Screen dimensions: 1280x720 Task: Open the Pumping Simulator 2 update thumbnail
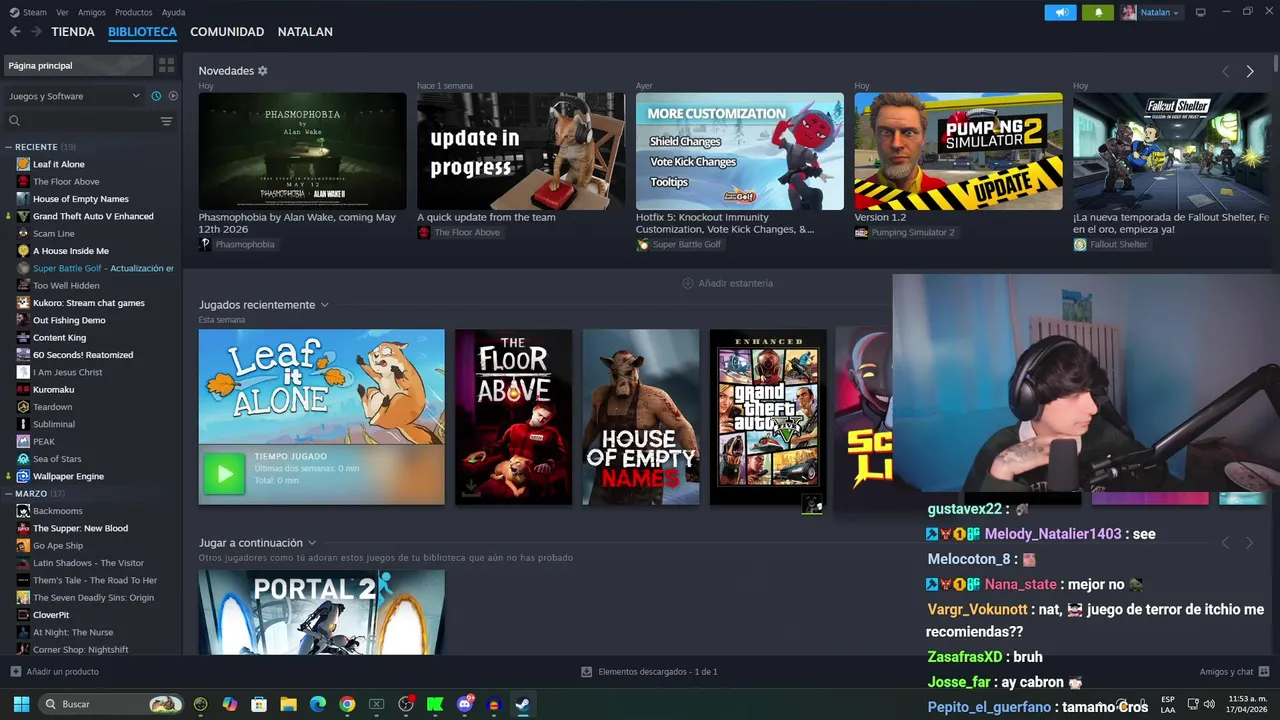tap(958, 151)
